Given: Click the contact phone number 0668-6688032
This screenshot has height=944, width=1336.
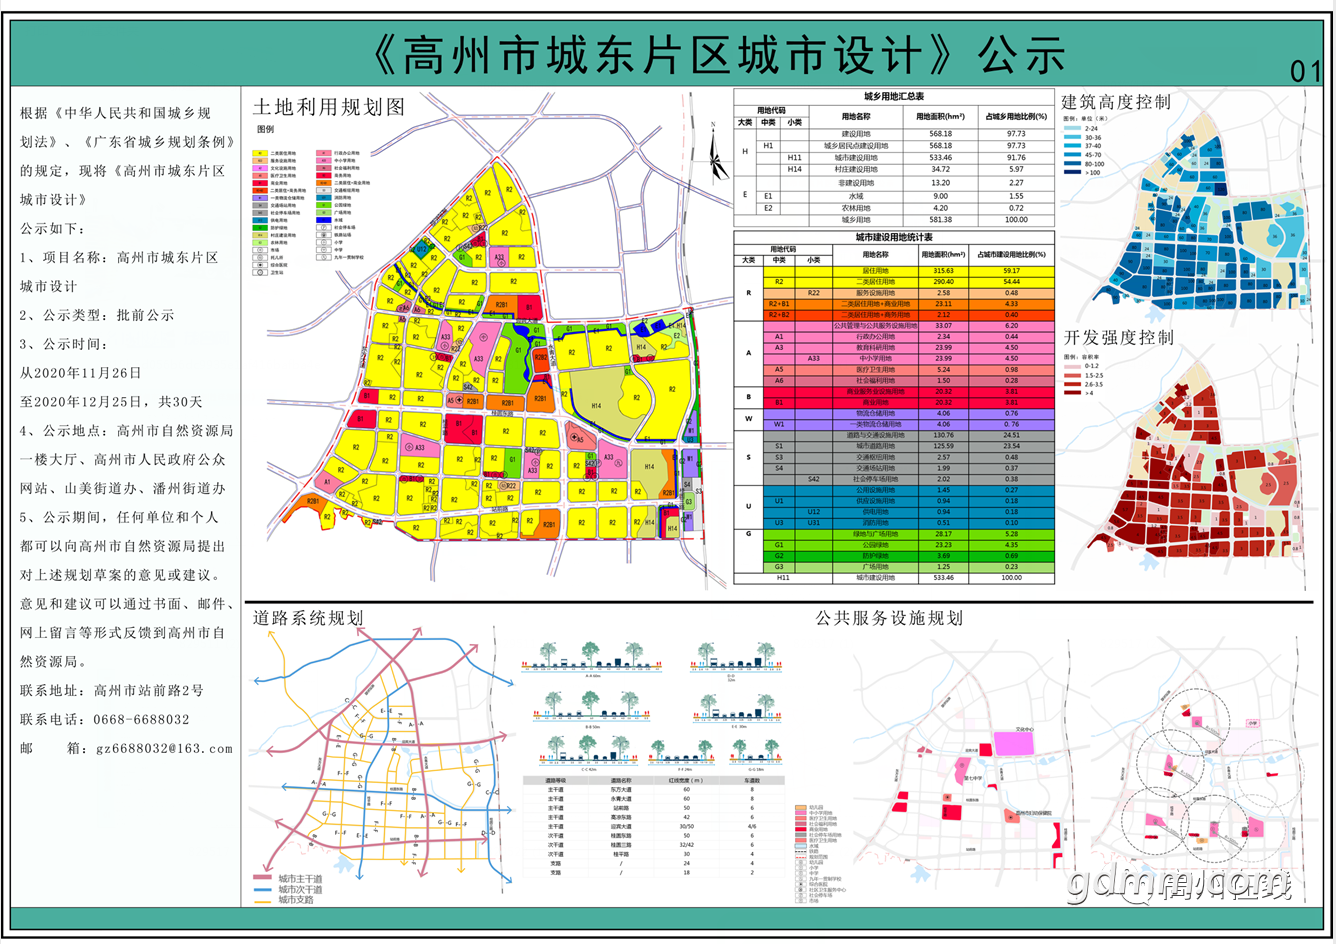Looking at the screenshot, I should tap(141, 719).
